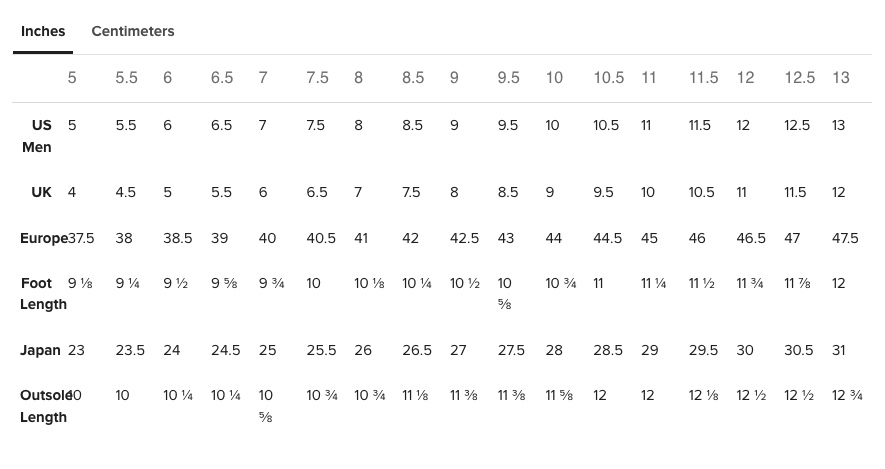885x469 pixels.
Task: Click the 7.5 size column header
Action: tap(317, 77)
